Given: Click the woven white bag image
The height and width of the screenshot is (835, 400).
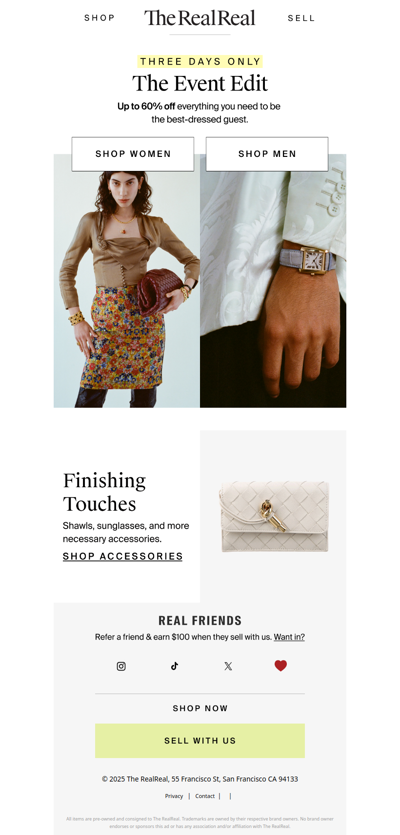Looking at the screenshot, I should pos(274,516).
